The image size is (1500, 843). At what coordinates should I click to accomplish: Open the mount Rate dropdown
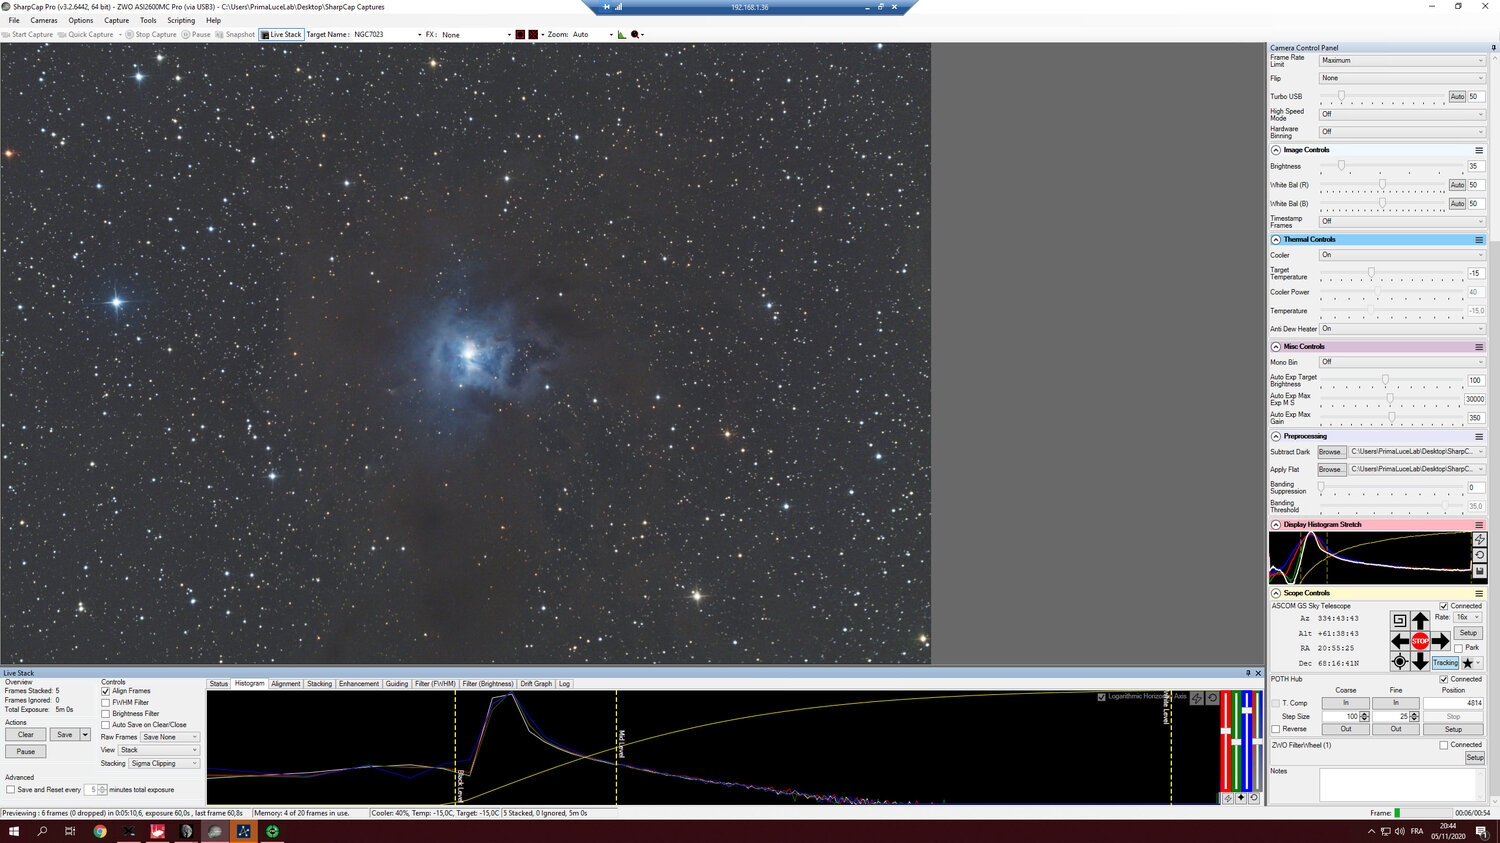click(1468, 617)
